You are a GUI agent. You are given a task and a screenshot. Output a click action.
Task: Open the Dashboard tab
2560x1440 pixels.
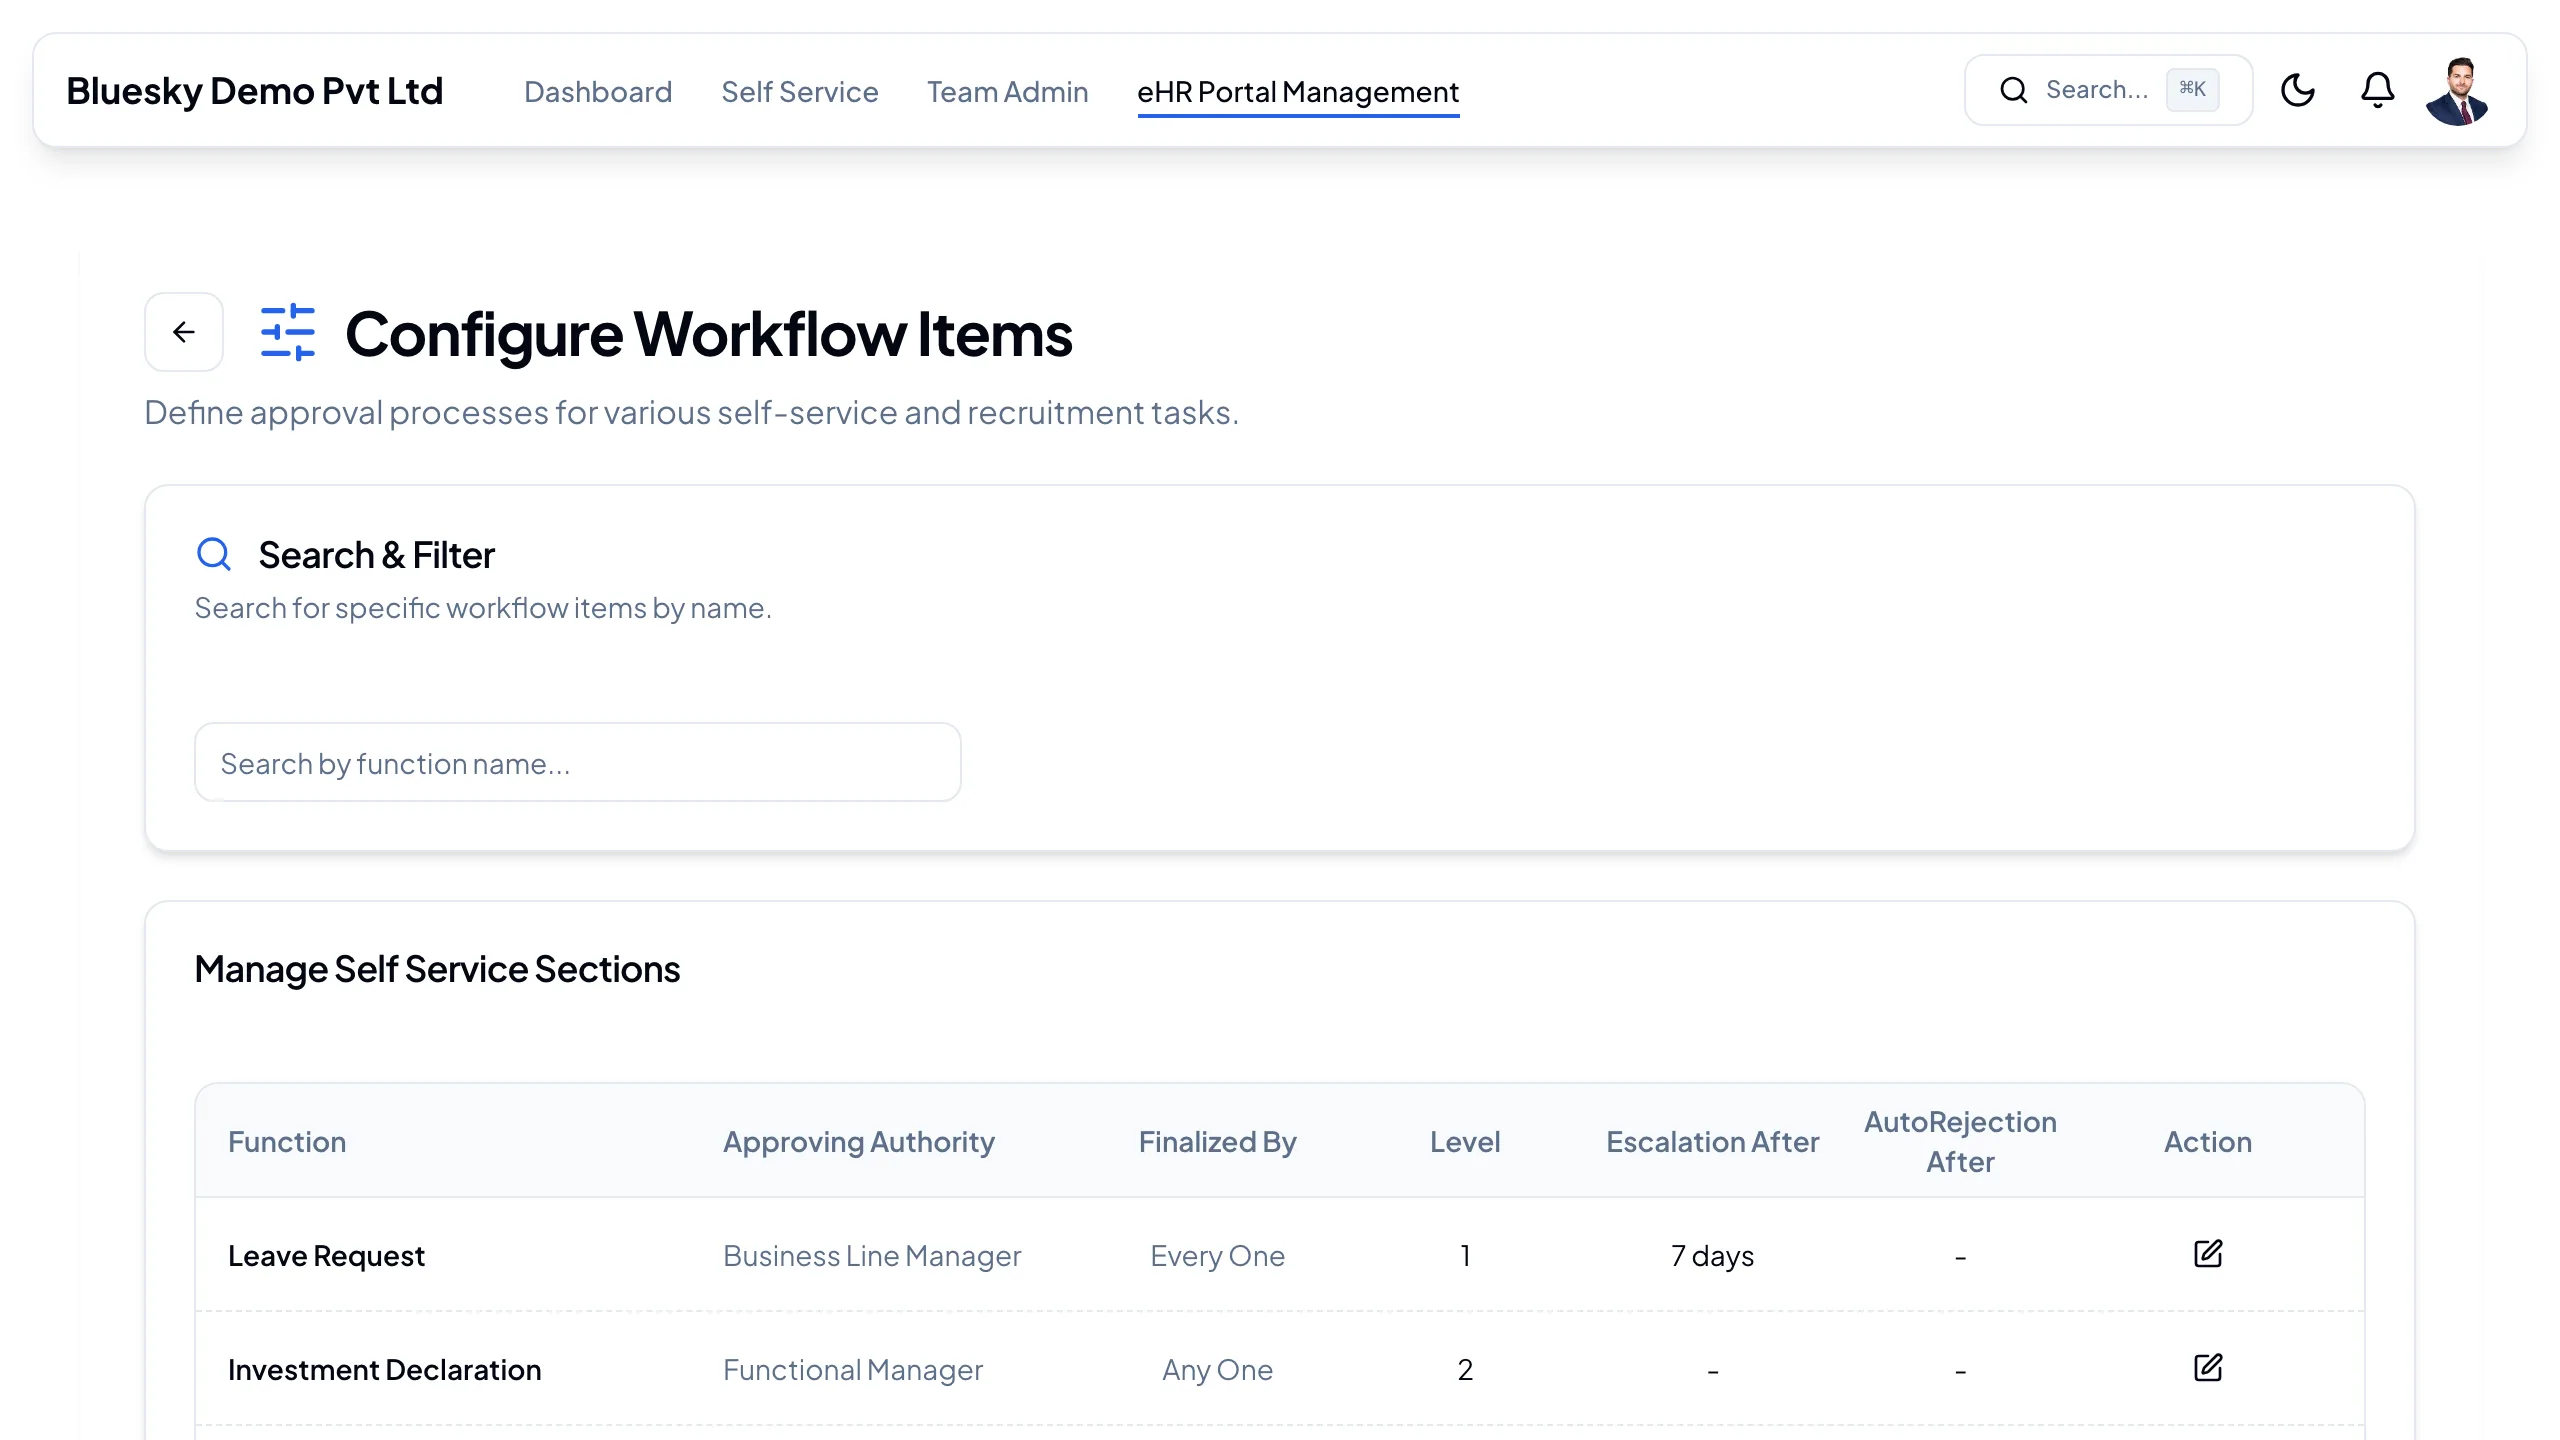(x=598, y=92)
